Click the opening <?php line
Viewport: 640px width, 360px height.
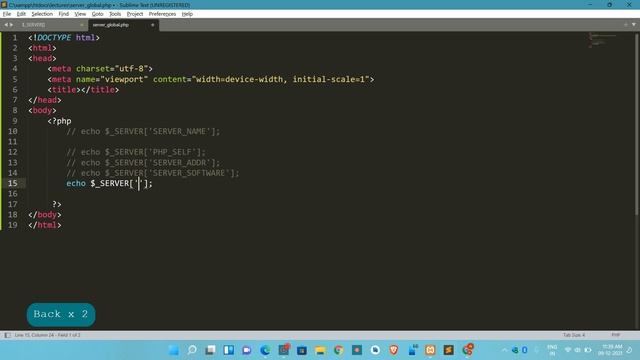click(60, 121)
